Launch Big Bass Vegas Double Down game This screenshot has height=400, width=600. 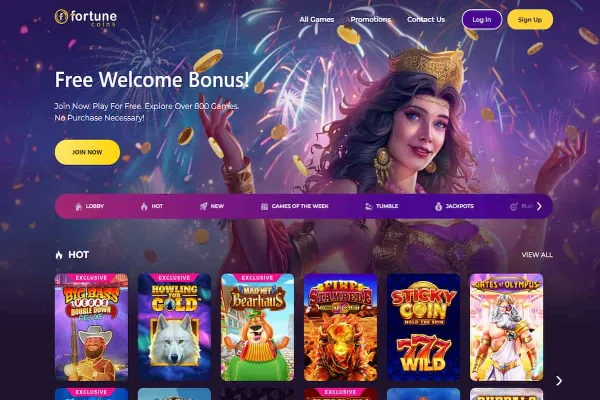point(91,327)
